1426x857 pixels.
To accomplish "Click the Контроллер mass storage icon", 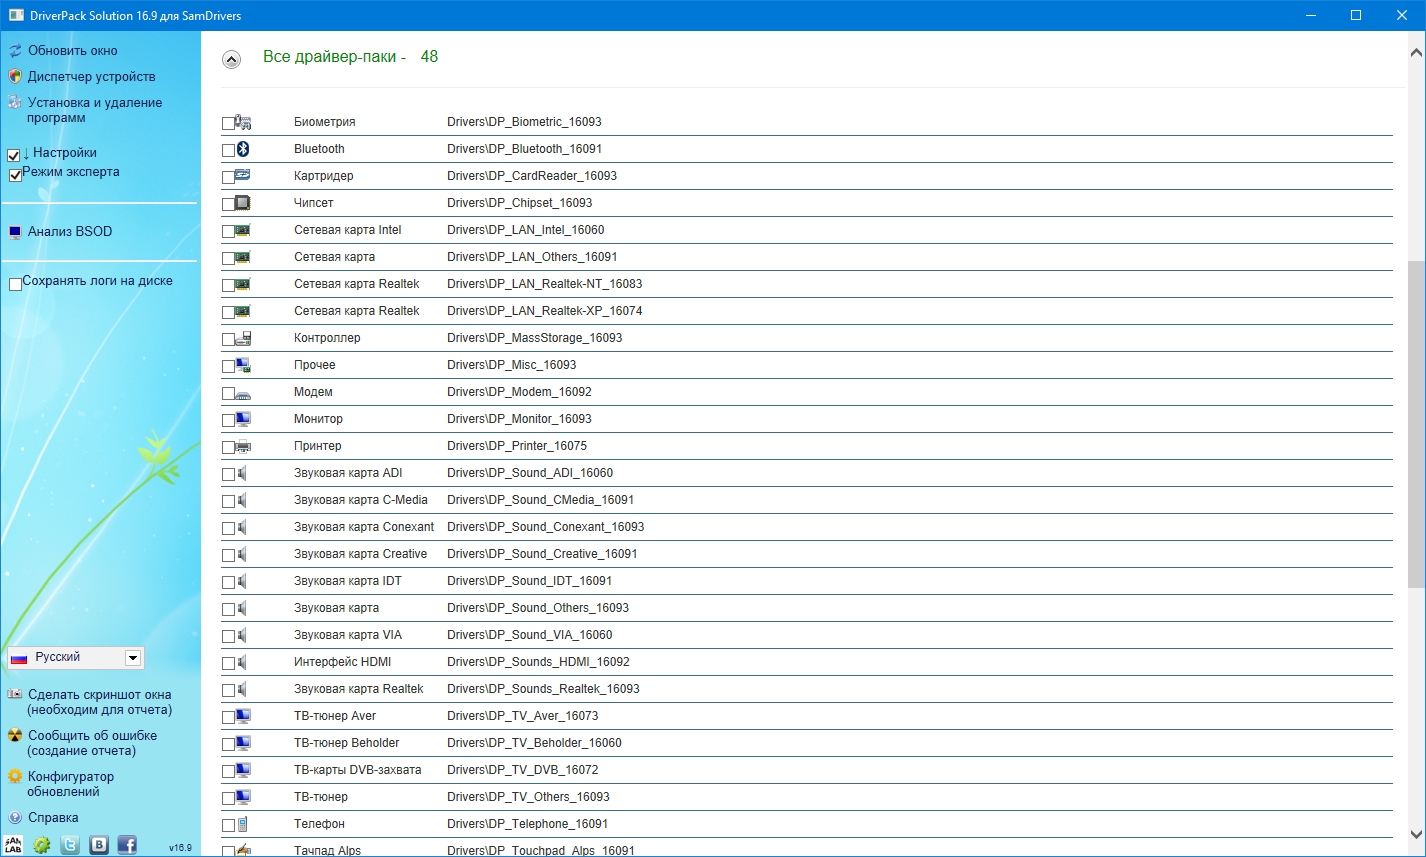I will [243, 338].
